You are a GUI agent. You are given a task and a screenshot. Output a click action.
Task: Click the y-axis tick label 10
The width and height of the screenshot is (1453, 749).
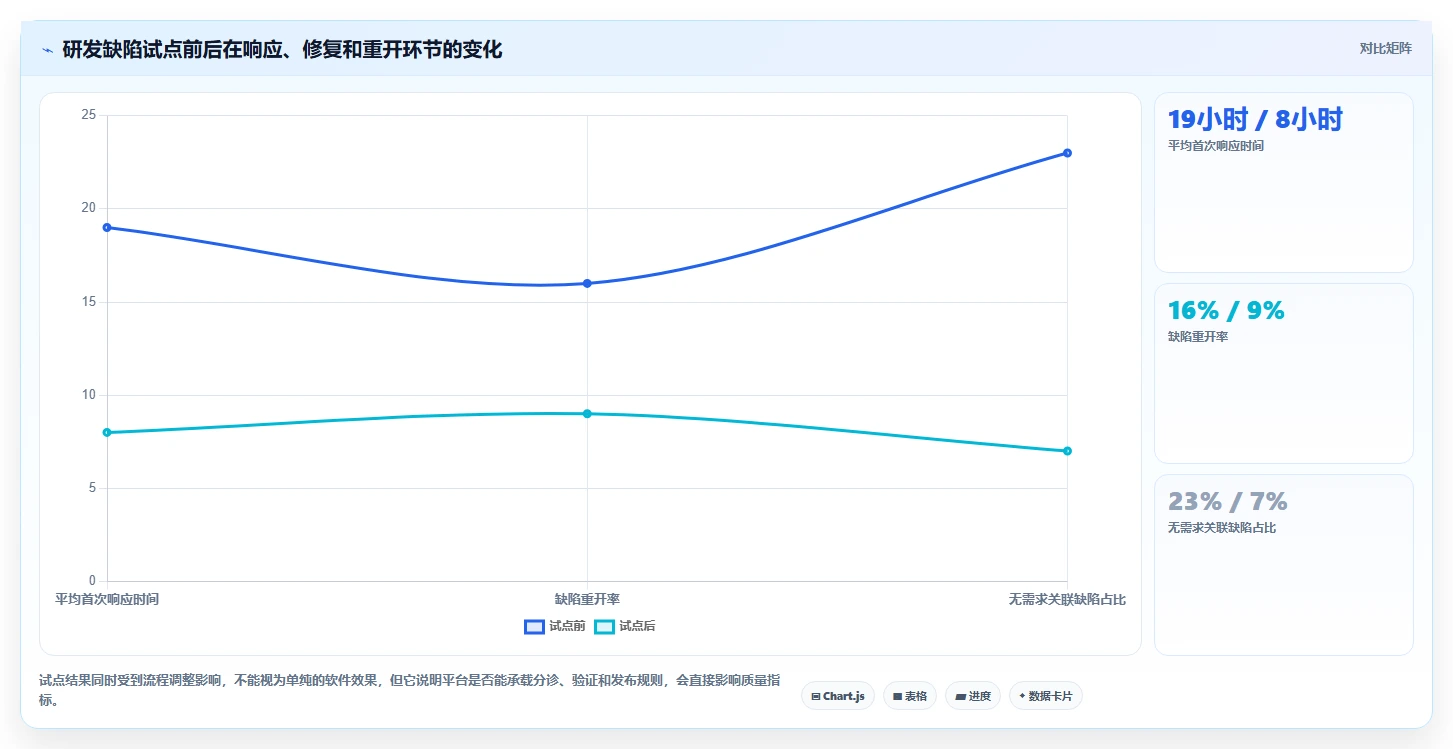click(x=89, y=395)
